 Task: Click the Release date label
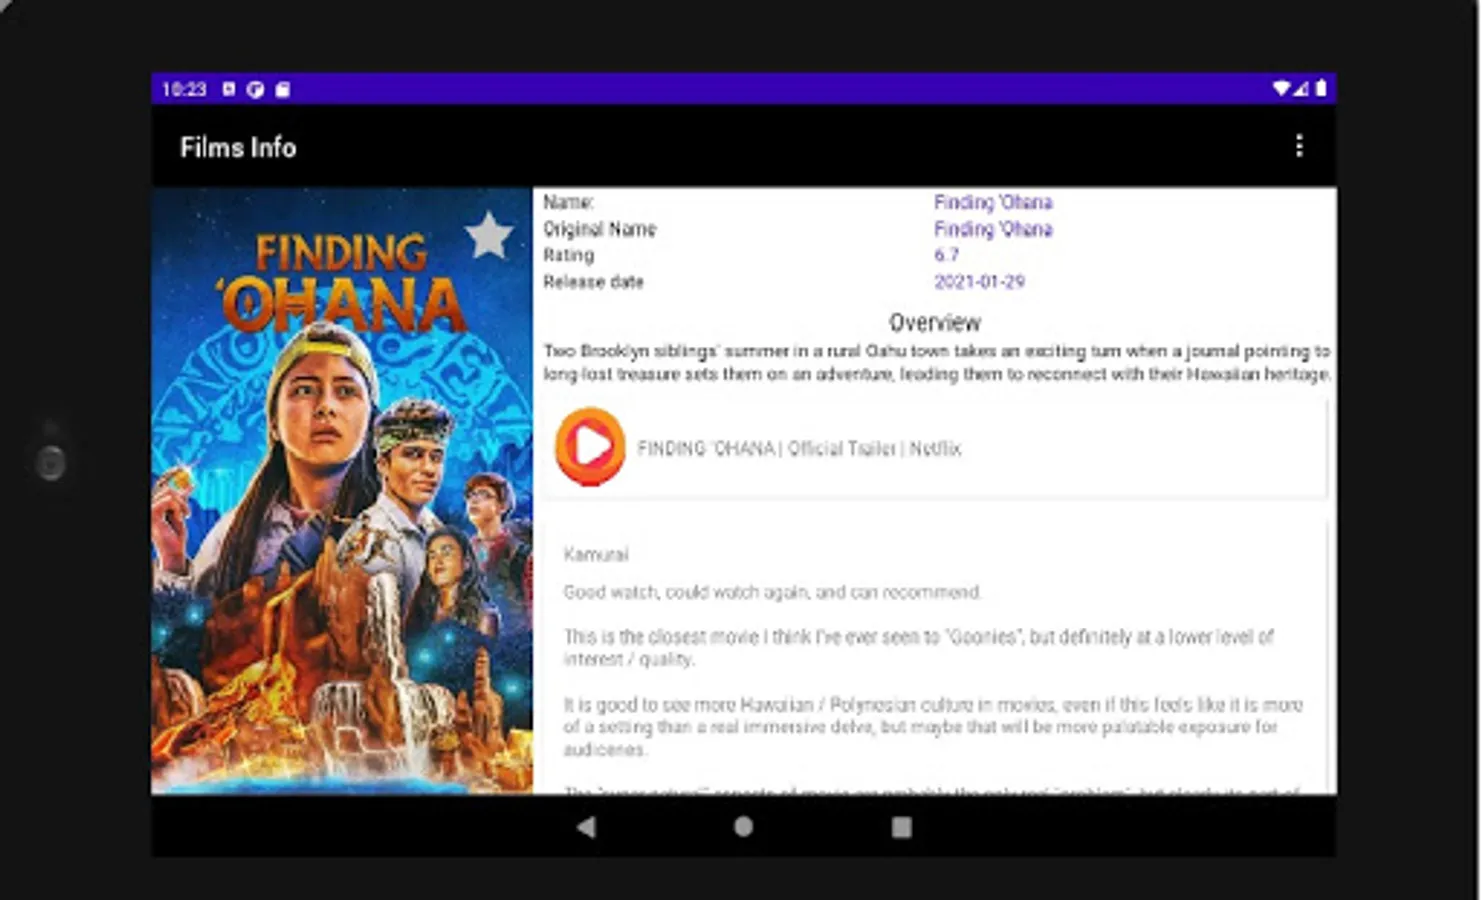click(x=593, y=282)
